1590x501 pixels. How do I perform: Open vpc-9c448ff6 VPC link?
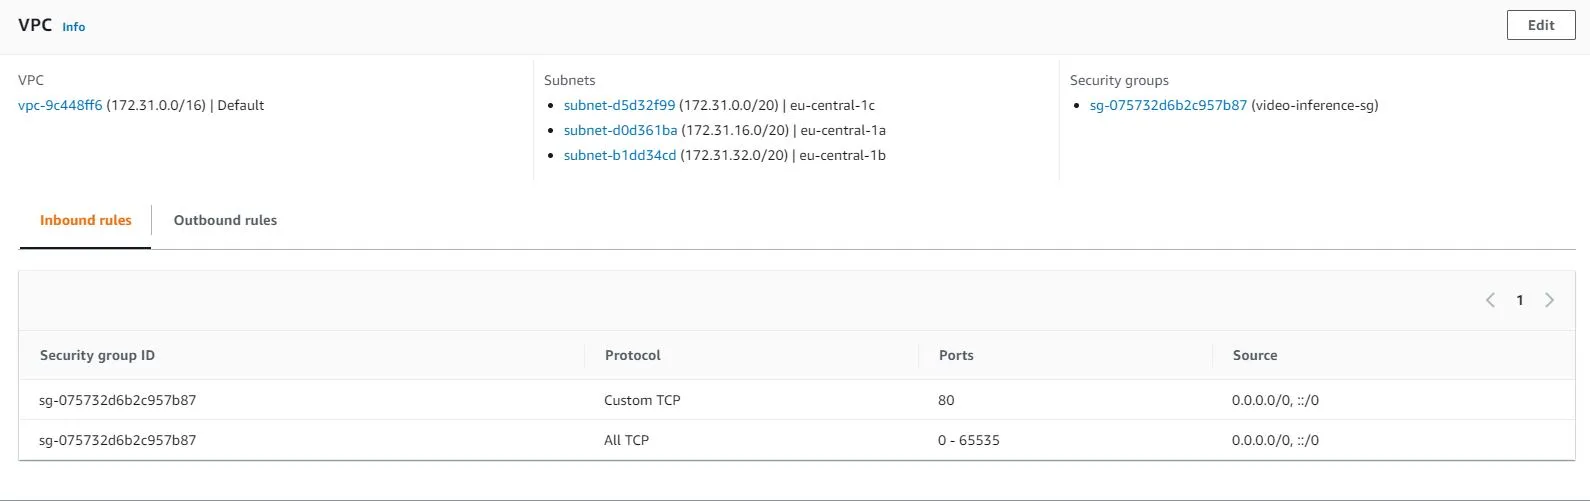(60, 105)
